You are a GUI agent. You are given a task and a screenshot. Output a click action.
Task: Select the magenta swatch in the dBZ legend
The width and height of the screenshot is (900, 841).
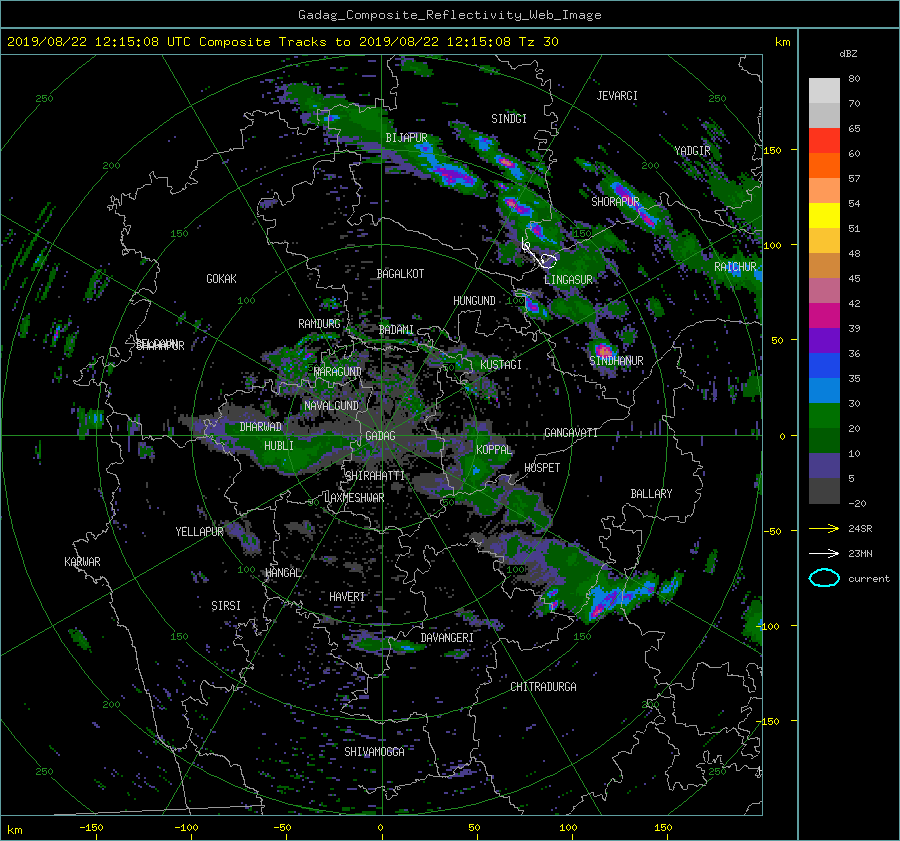click(x=824, y=316)
